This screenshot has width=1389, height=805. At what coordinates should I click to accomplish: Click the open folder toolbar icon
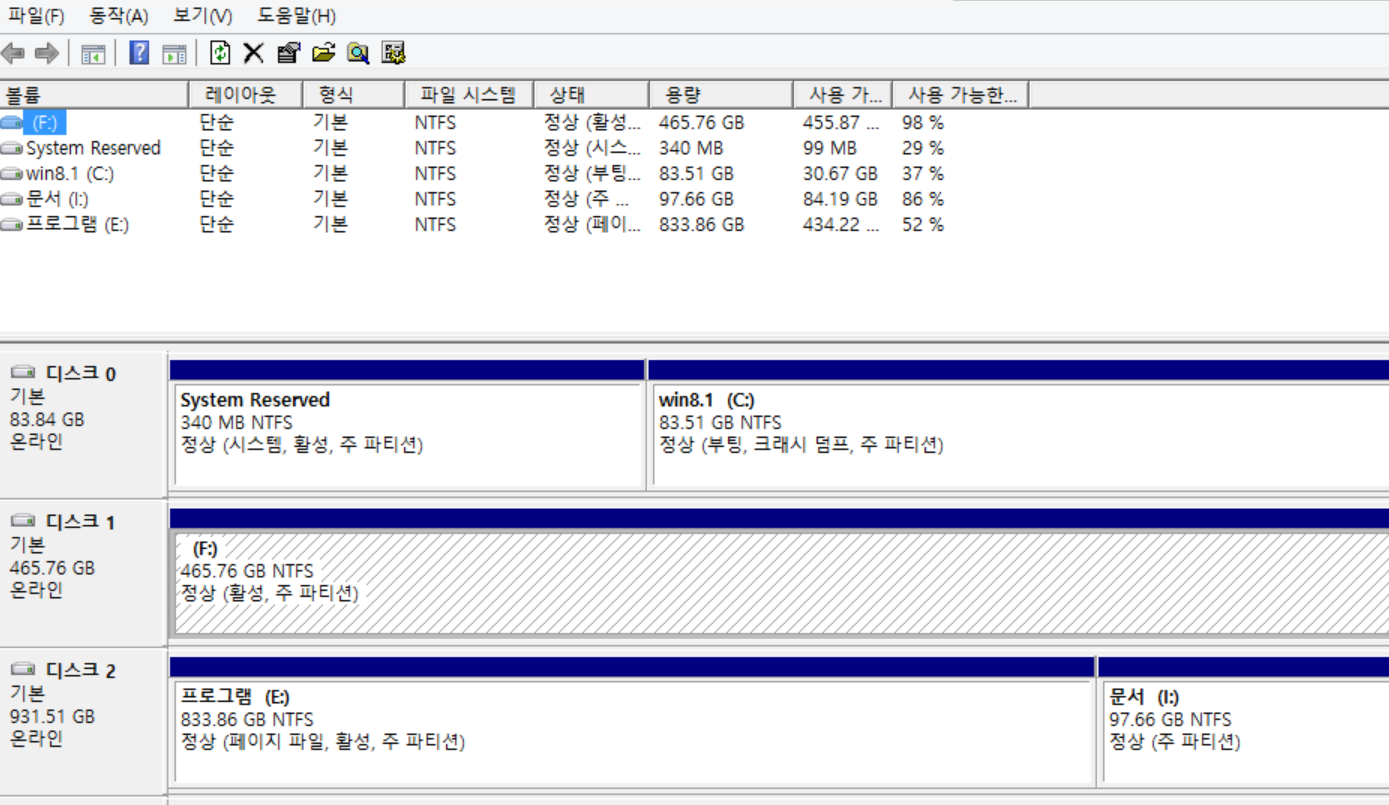pos(323,53)
